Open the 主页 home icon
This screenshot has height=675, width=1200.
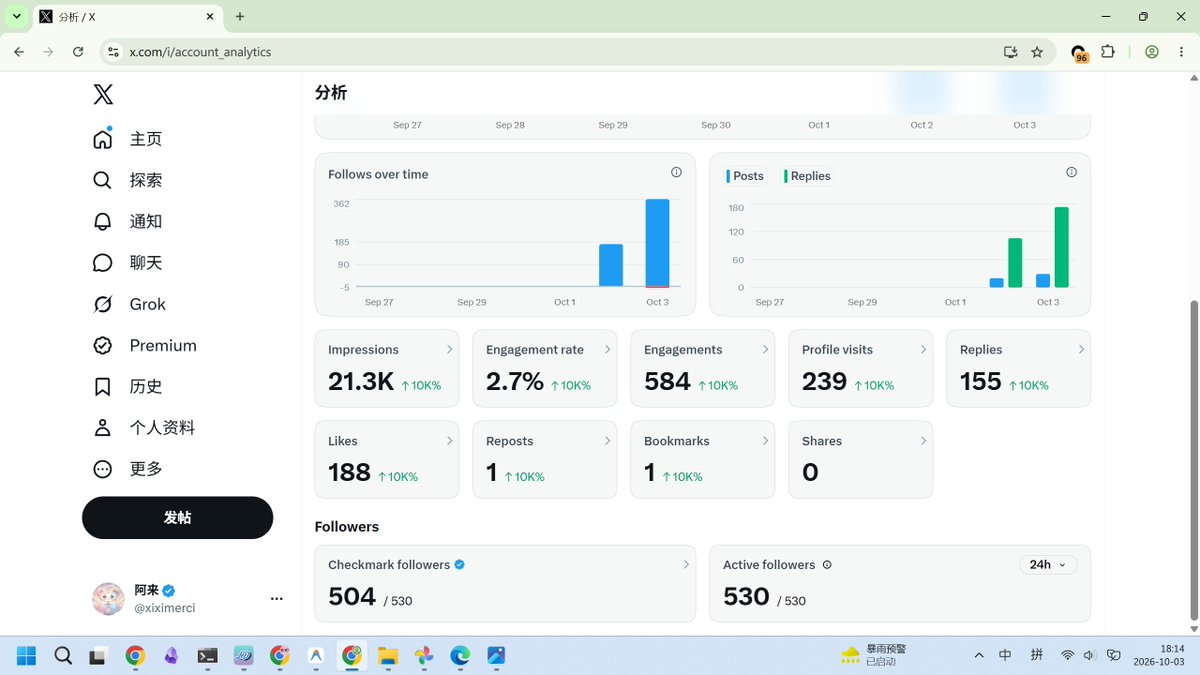click(102, 139)
